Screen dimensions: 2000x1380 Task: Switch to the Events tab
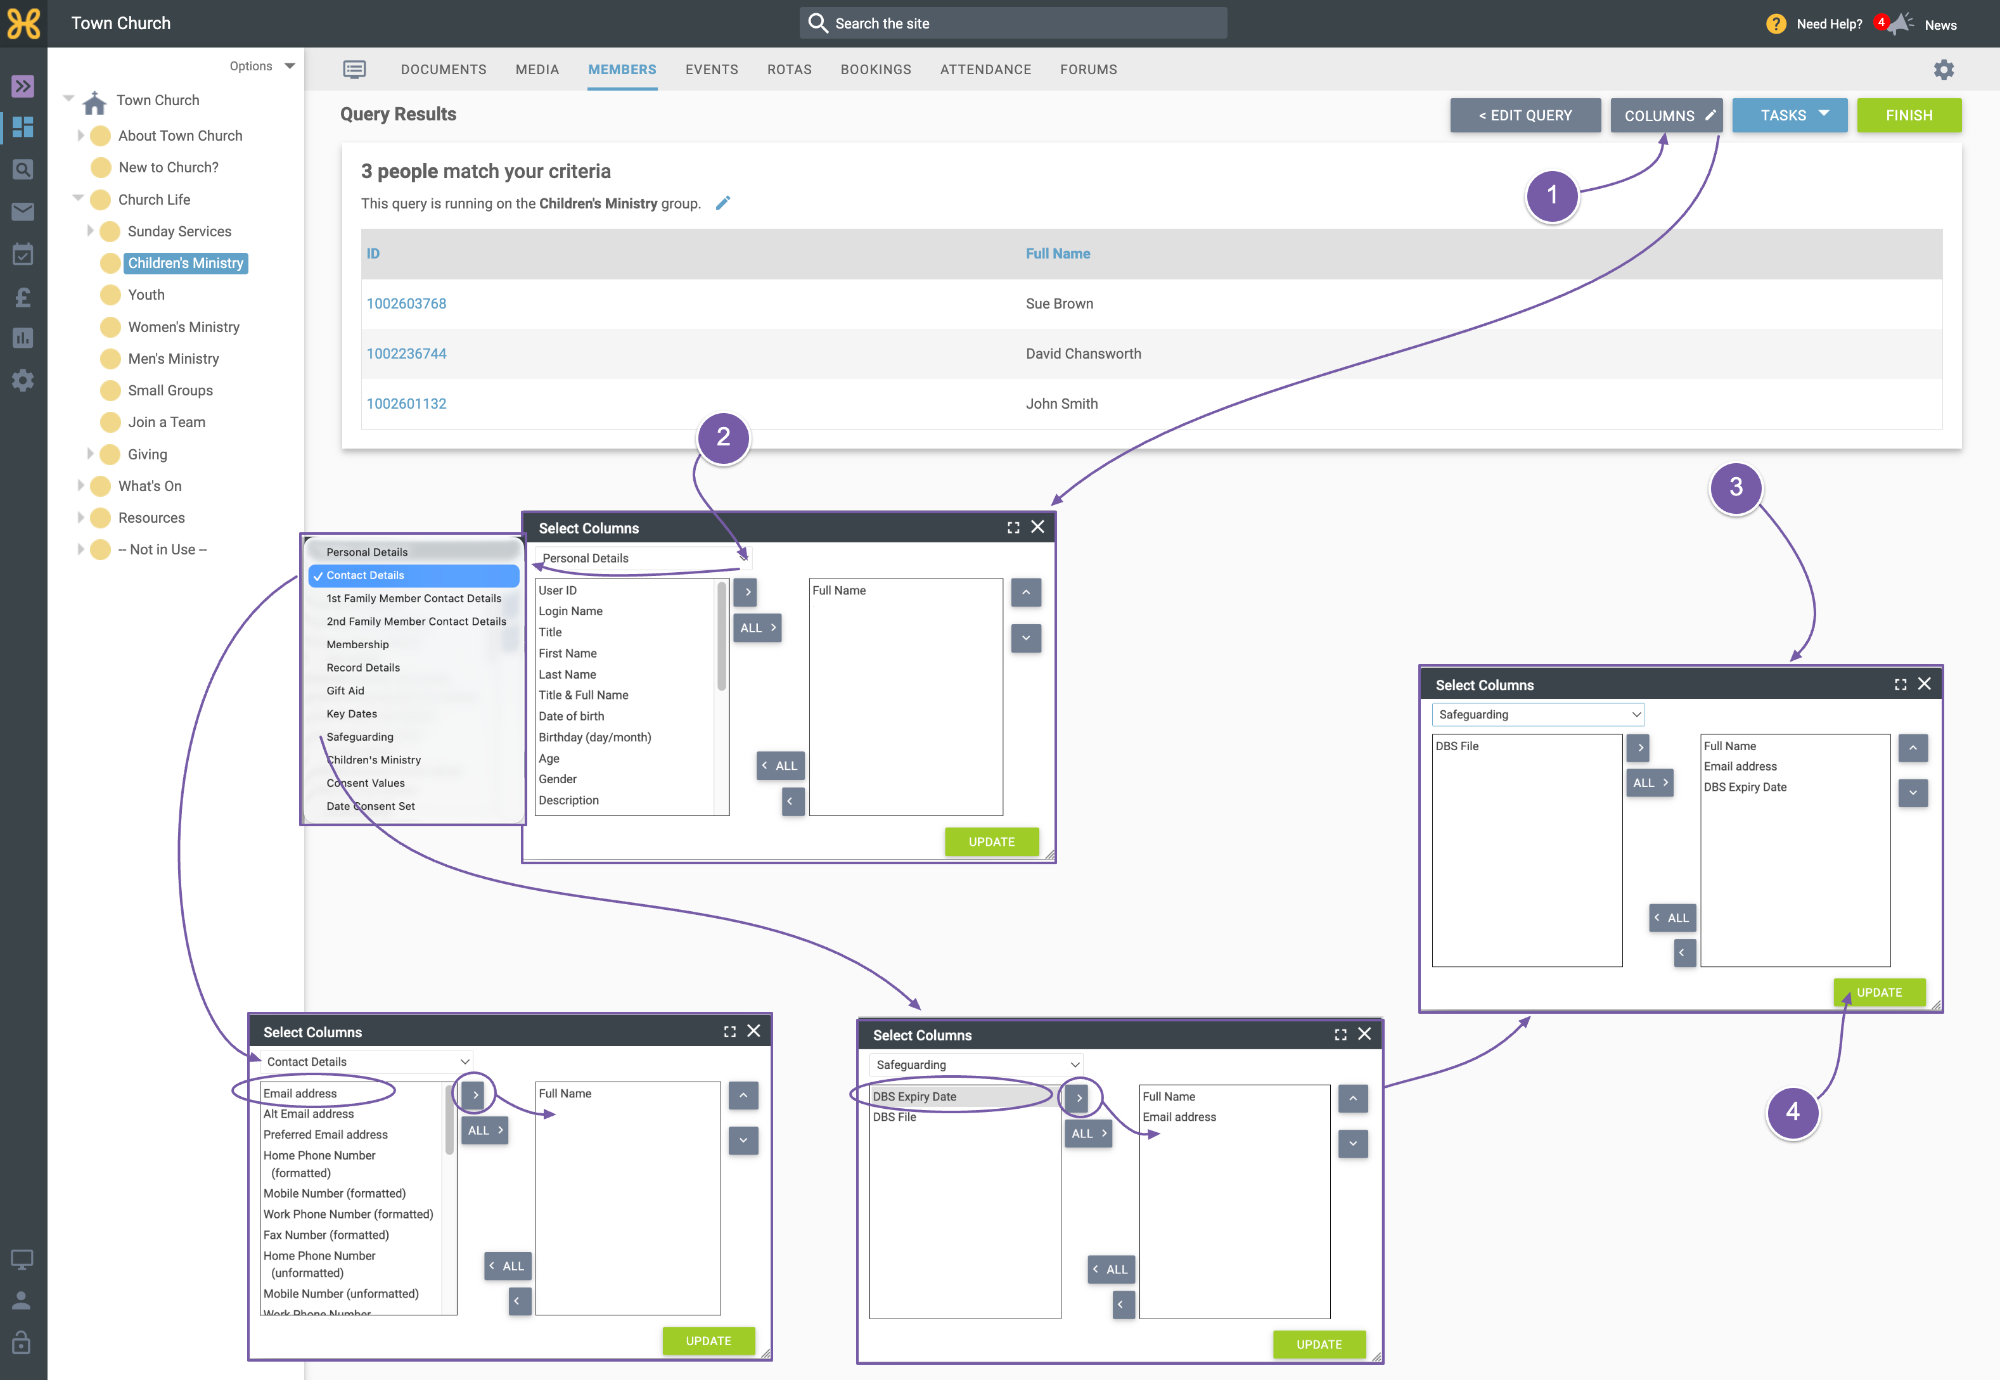coord(712,69)
